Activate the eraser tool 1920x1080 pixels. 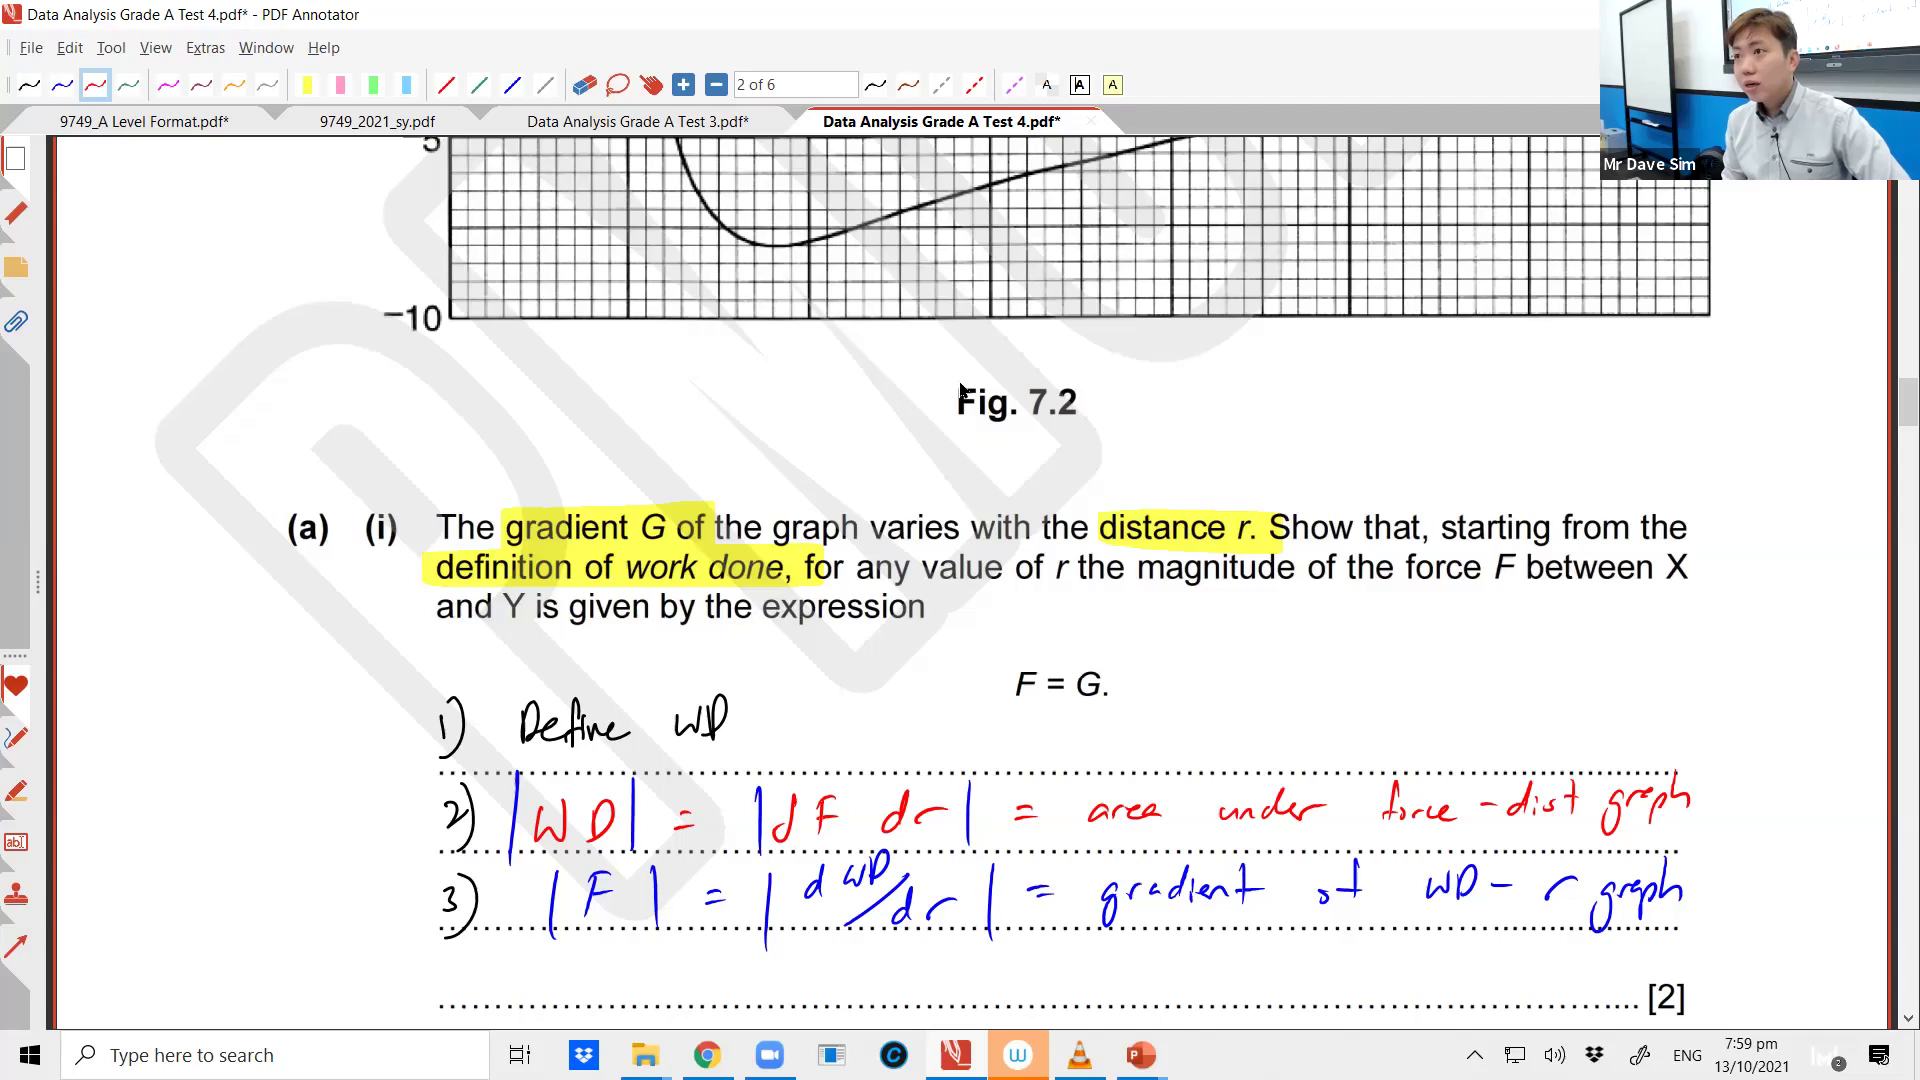[x=584, y=85]
